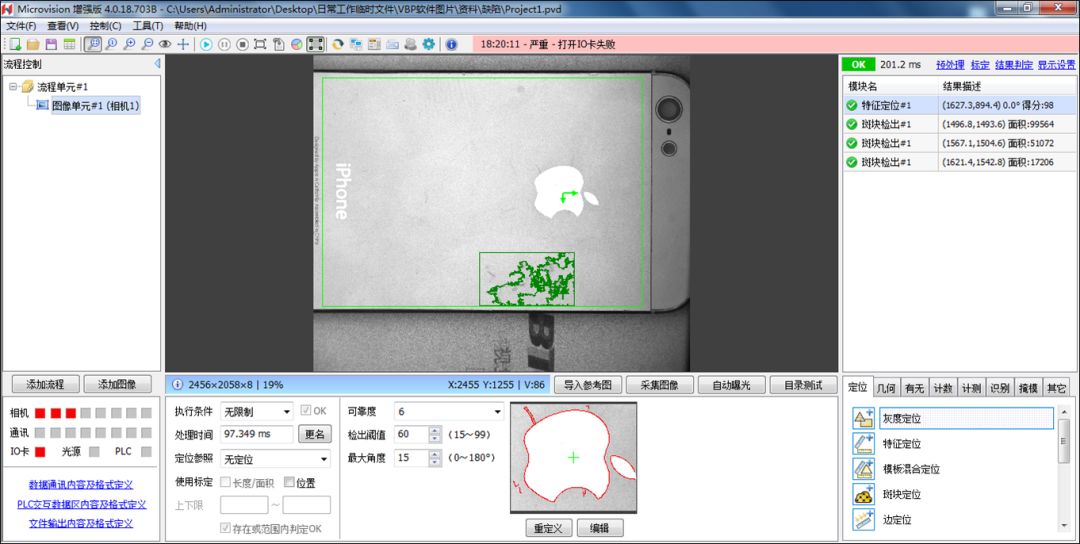
Task: Click the open folder toolbar icon
Action: pyautogui.click(x=33, y=44)
